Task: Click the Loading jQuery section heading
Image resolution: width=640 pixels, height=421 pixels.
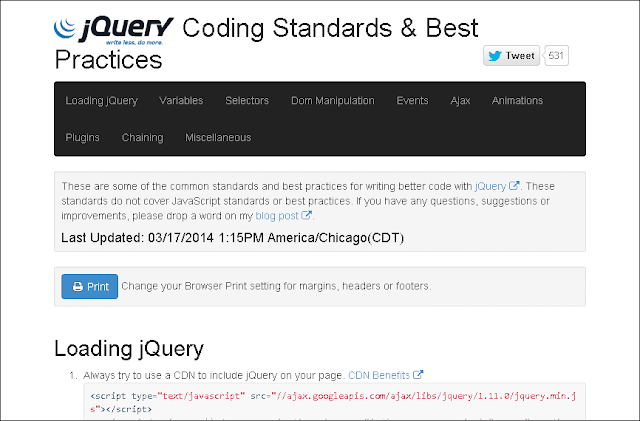Action: pyautogui.click(x=129, y=349)
